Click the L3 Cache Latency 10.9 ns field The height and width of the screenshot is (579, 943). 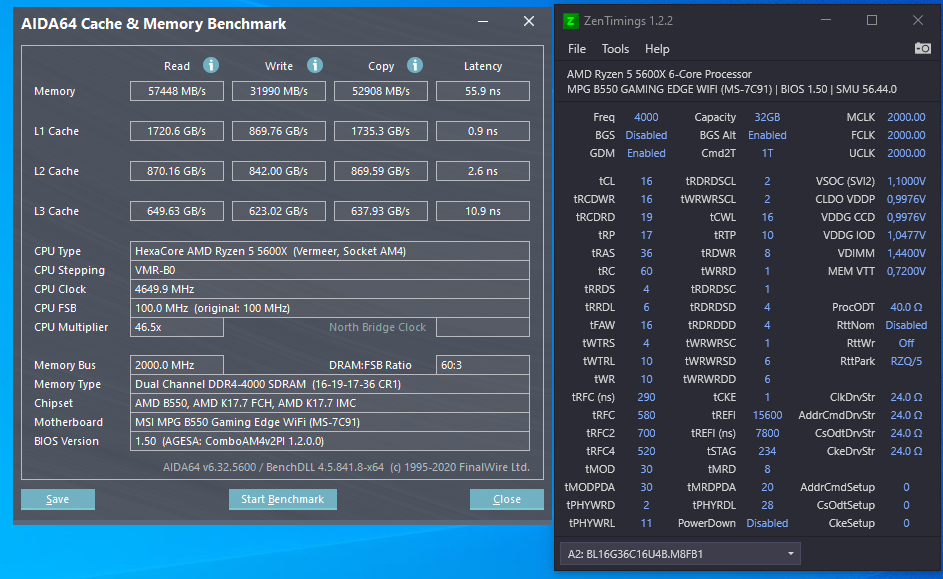click(483, 211)
